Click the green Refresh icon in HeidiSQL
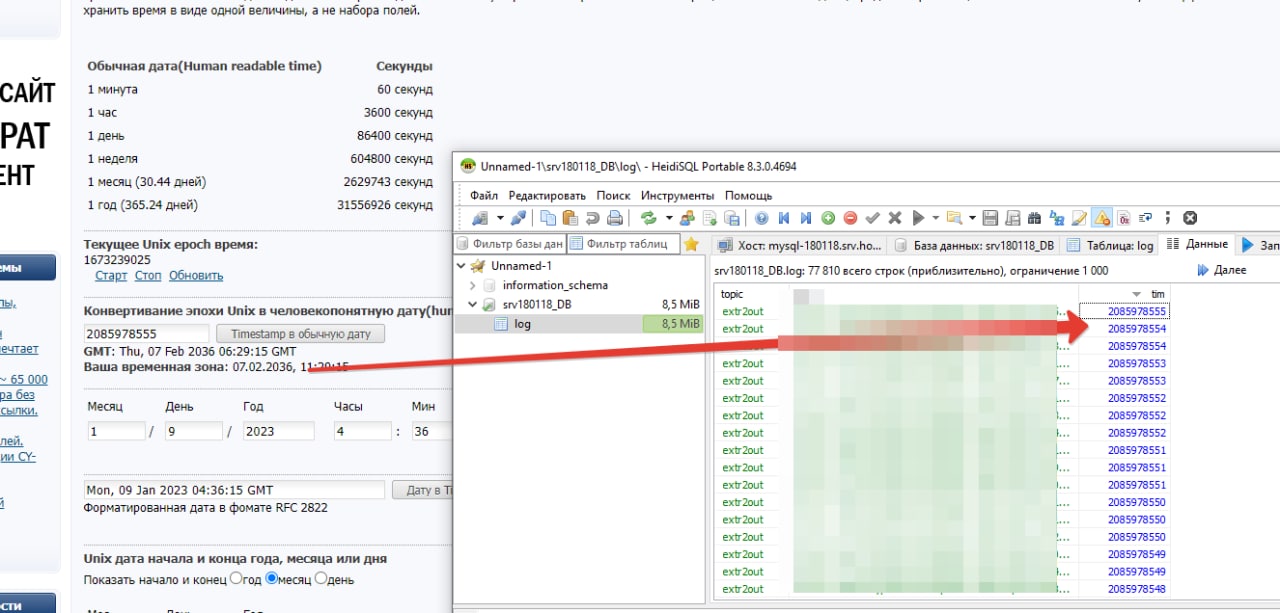1280x613 pixels. click(648, 217)
